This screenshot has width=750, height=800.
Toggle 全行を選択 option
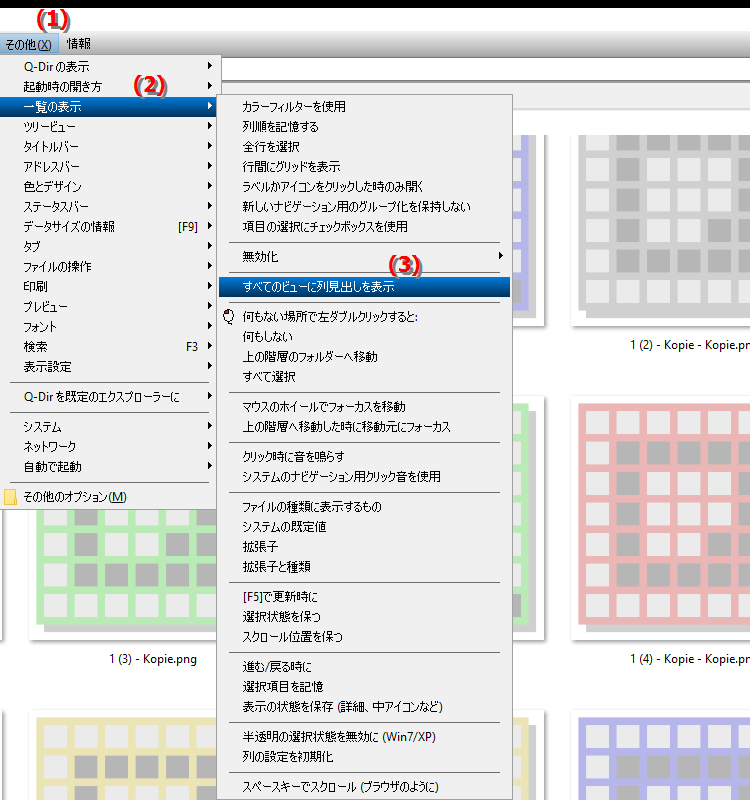click(x=364, y=146)
